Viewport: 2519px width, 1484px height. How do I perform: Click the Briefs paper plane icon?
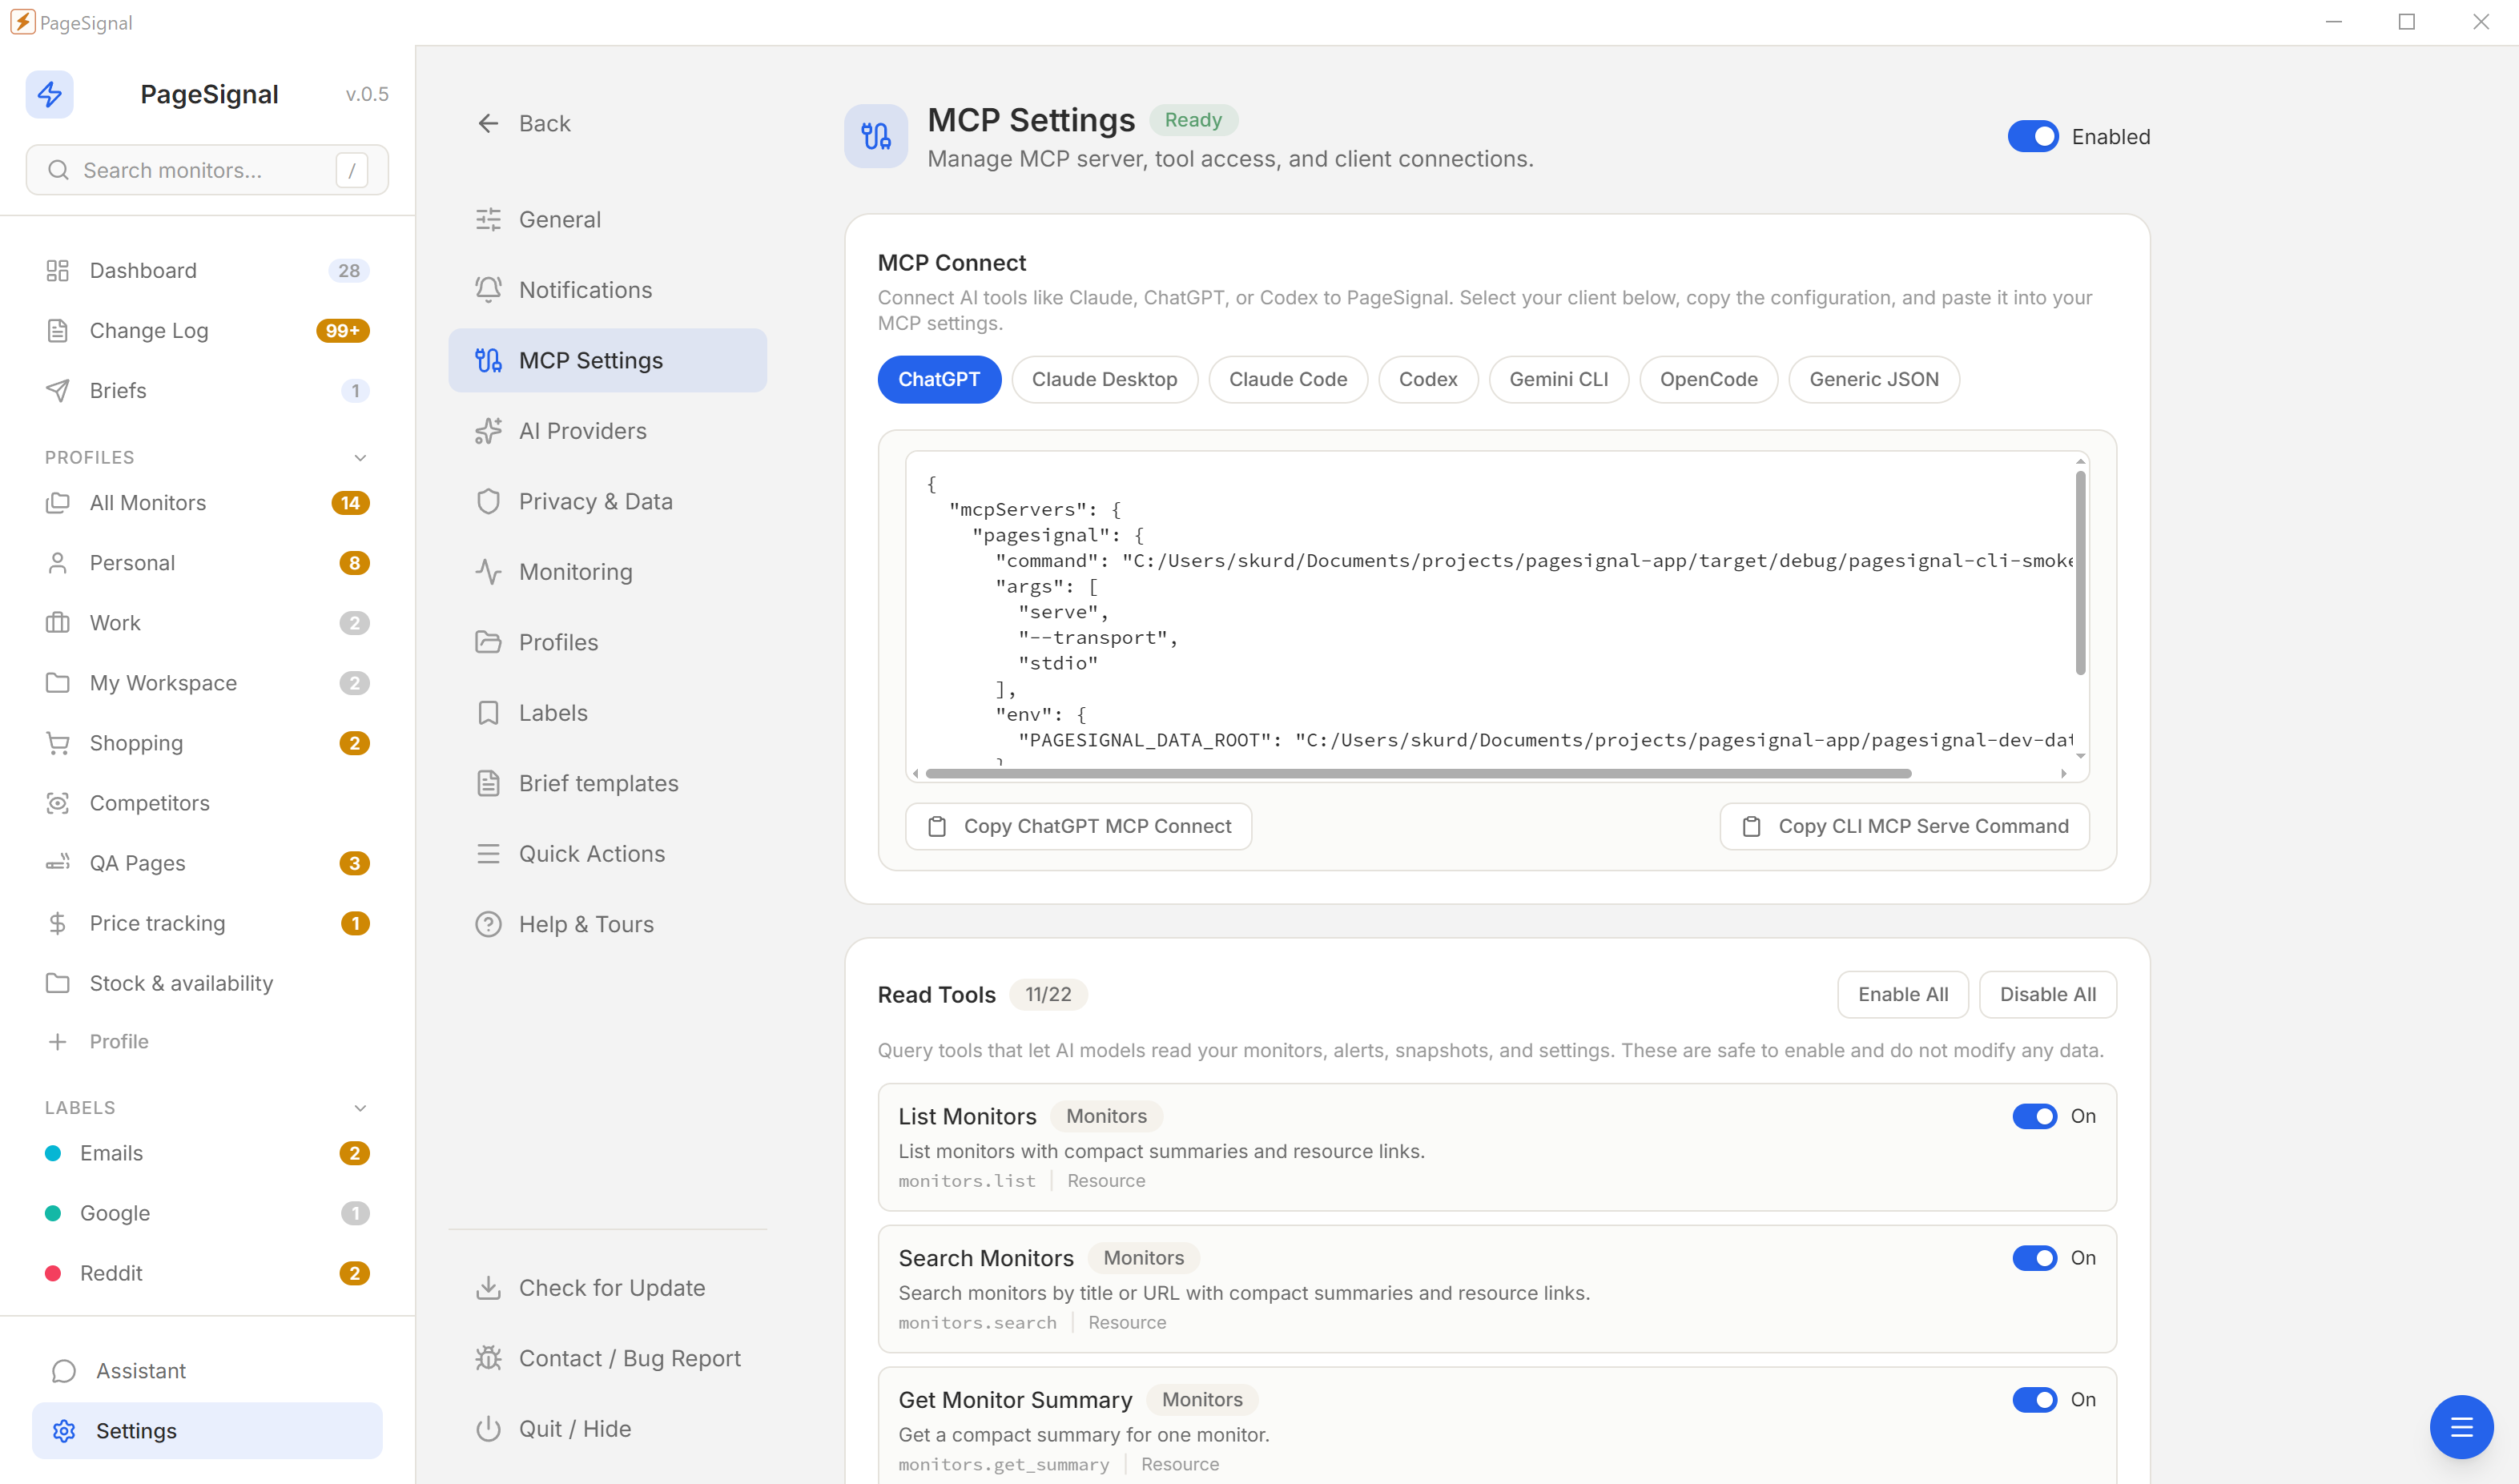pos(57,390)
